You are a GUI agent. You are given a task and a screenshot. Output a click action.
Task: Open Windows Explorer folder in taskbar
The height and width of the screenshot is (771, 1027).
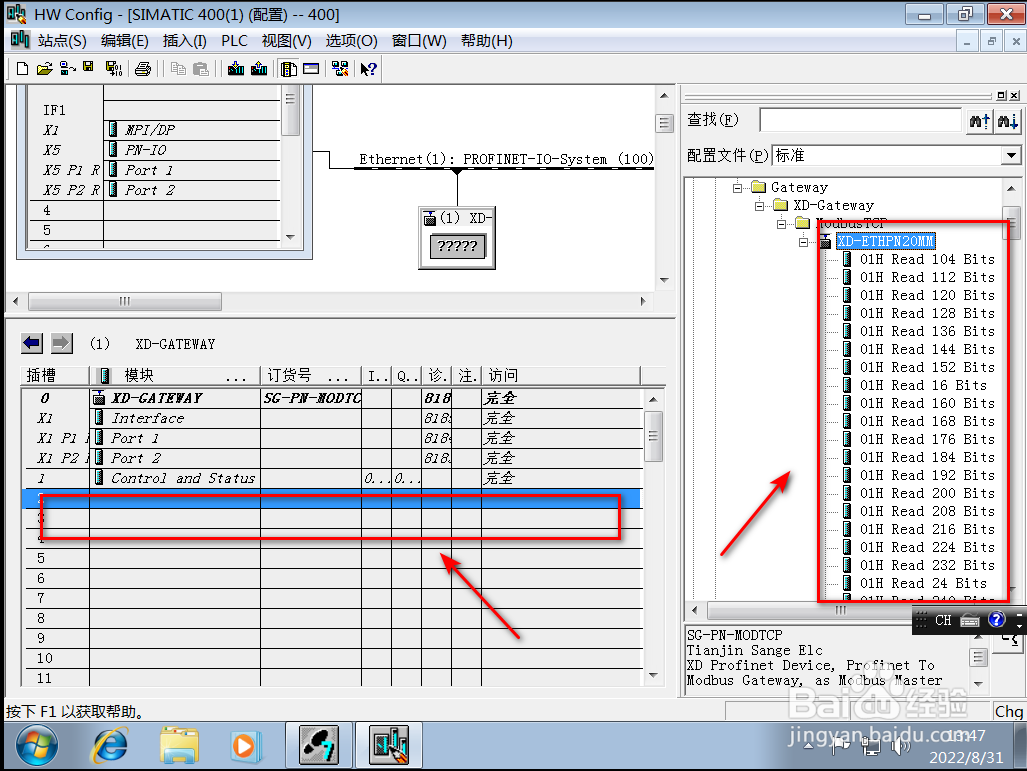point(179,746)
